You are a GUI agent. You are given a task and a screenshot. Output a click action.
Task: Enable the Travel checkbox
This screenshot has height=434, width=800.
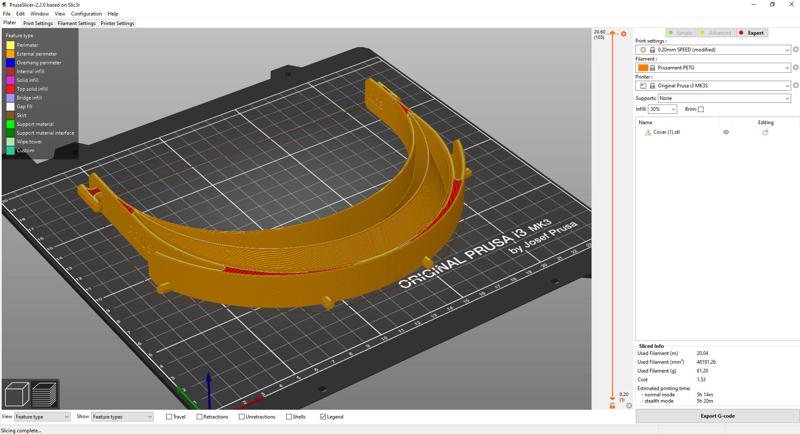pos(169,417)
